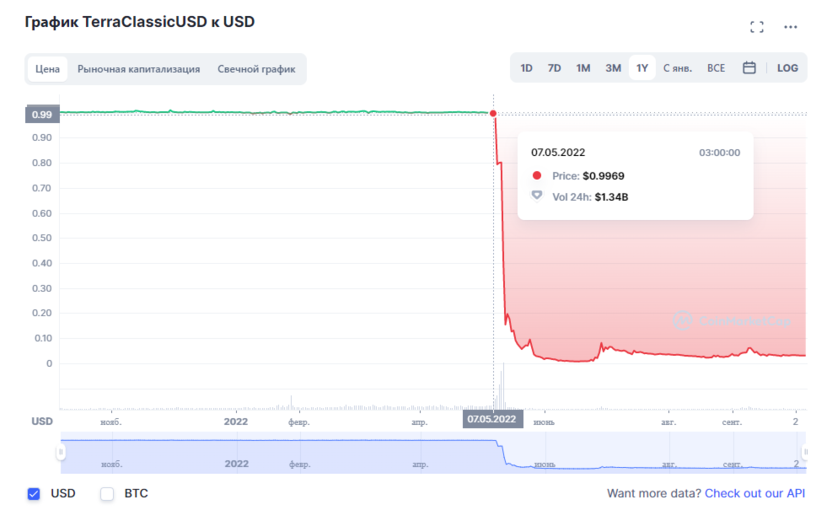Click the Vol 24h: $1.34B tooltip value
The height and width of the screenshot is (521, 832).
(590, 197)
